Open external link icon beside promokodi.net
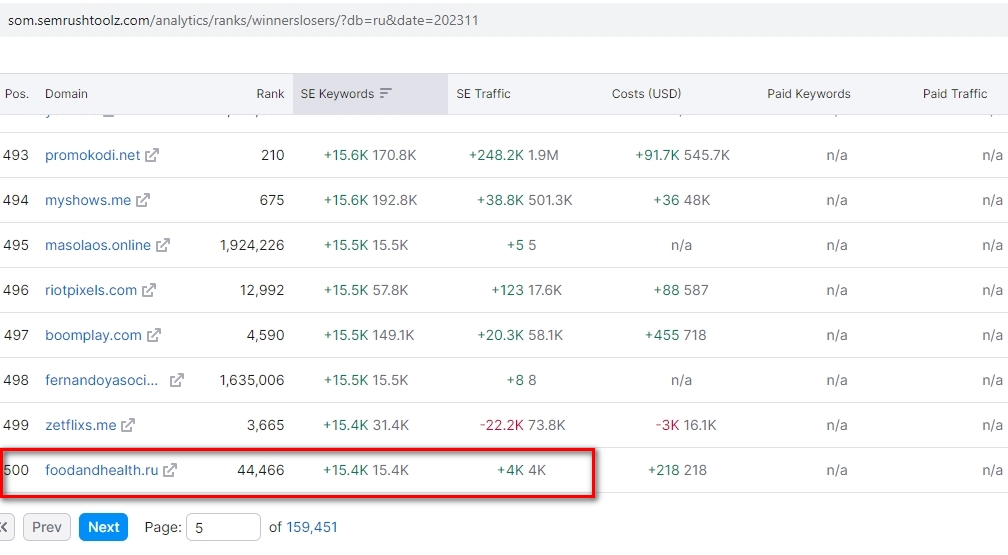 (152, 156)
